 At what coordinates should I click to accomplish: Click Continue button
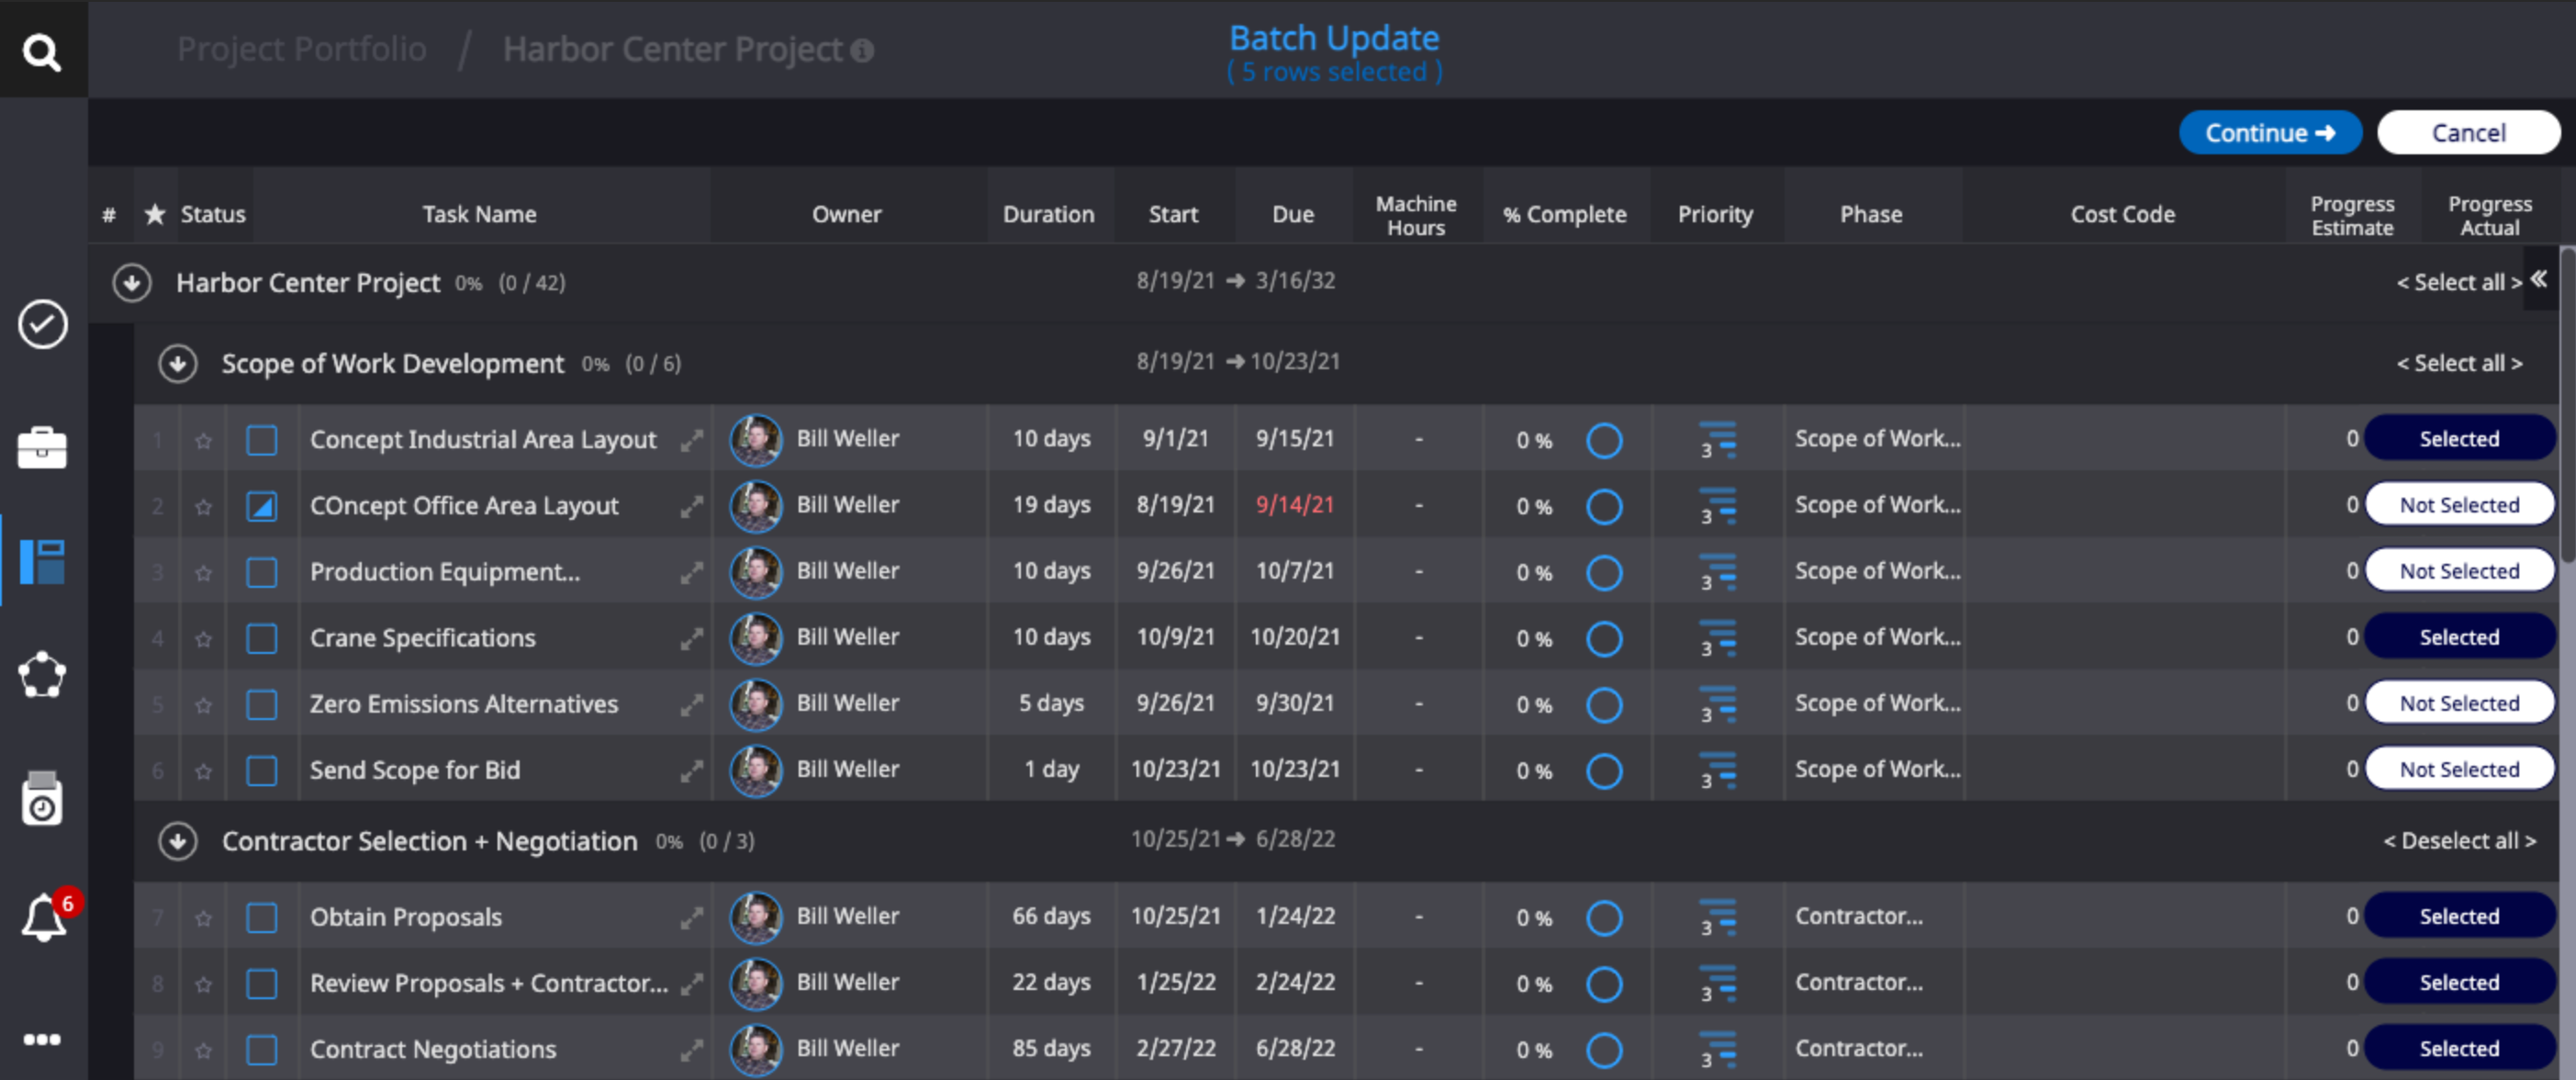pyautogui.click(x=2270, y=132)
